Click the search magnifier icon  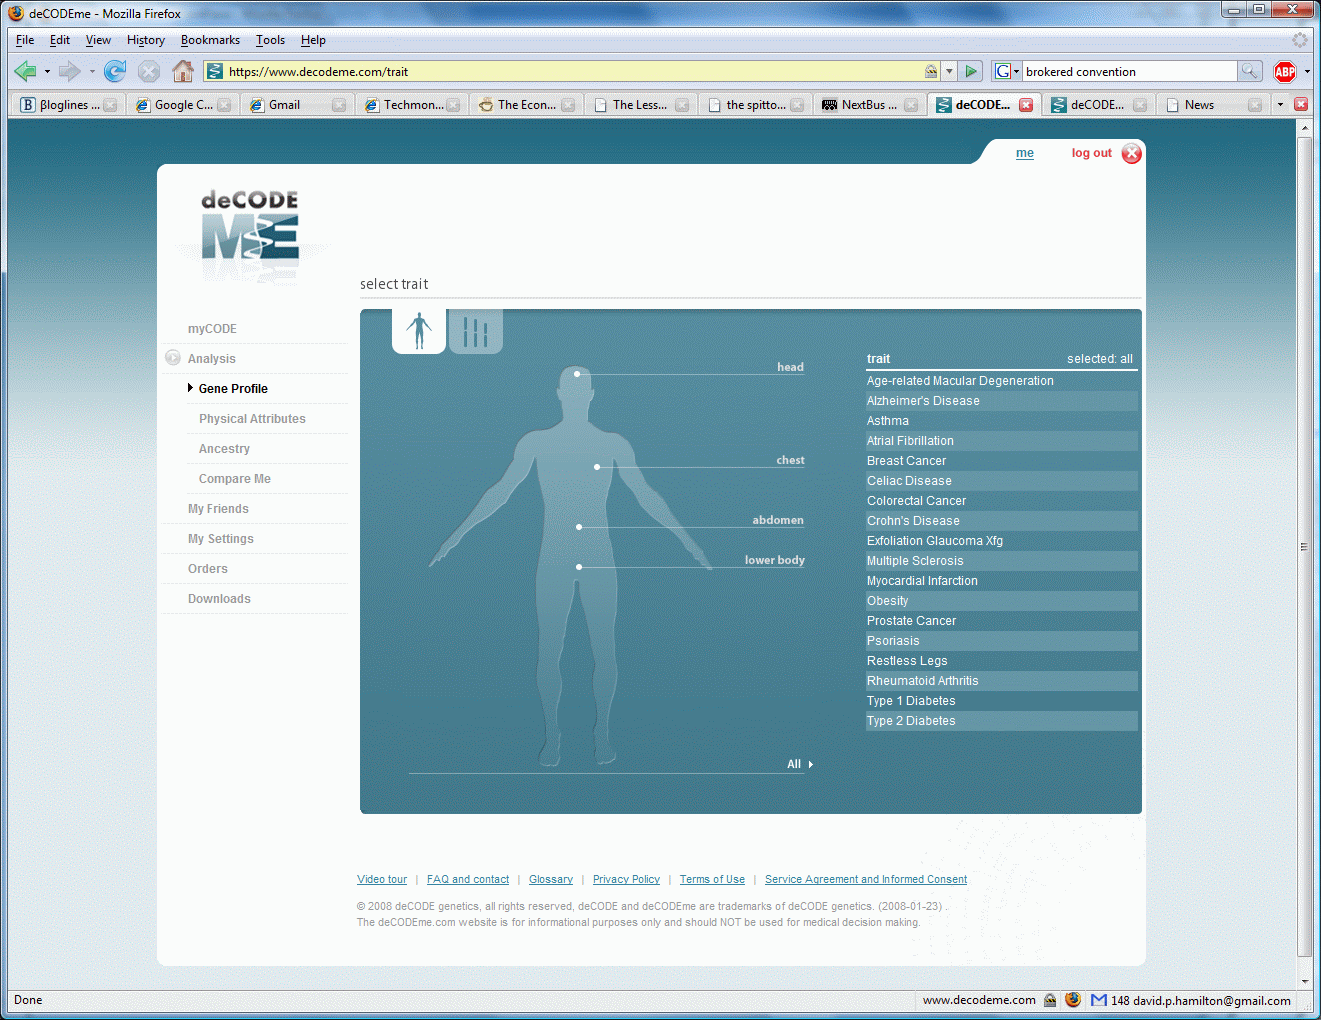click(1250, 71)
